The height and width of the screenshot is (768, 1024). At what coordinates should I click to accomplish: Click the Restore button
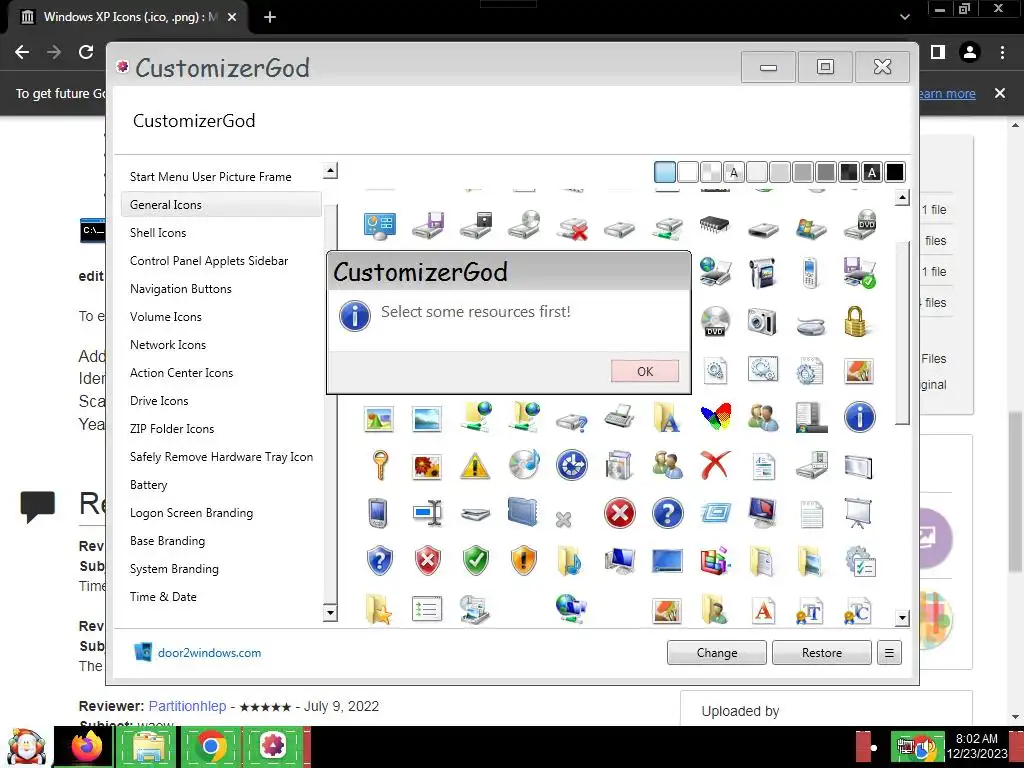[822, 652]
